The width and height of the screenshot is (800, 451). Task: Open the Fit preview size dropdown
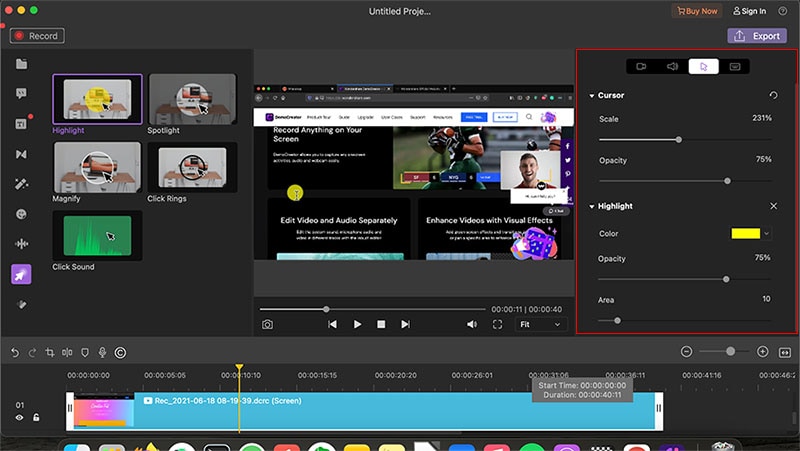pyautogui.click(x=540, y=324)
